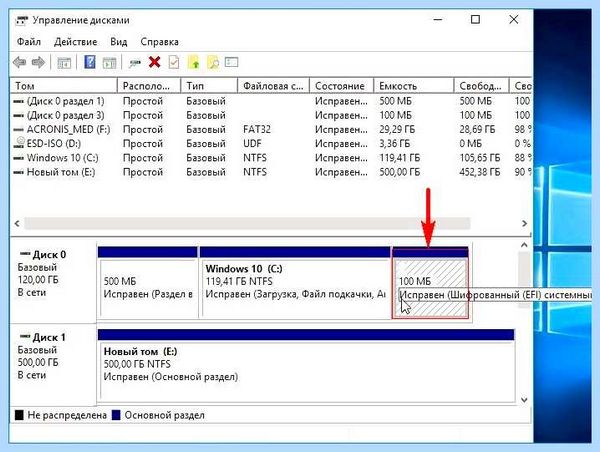600x452 pixels.
Task: Click the FAT32 cell in the ACRONIS_MED row
Action: (x=257, y=130)
